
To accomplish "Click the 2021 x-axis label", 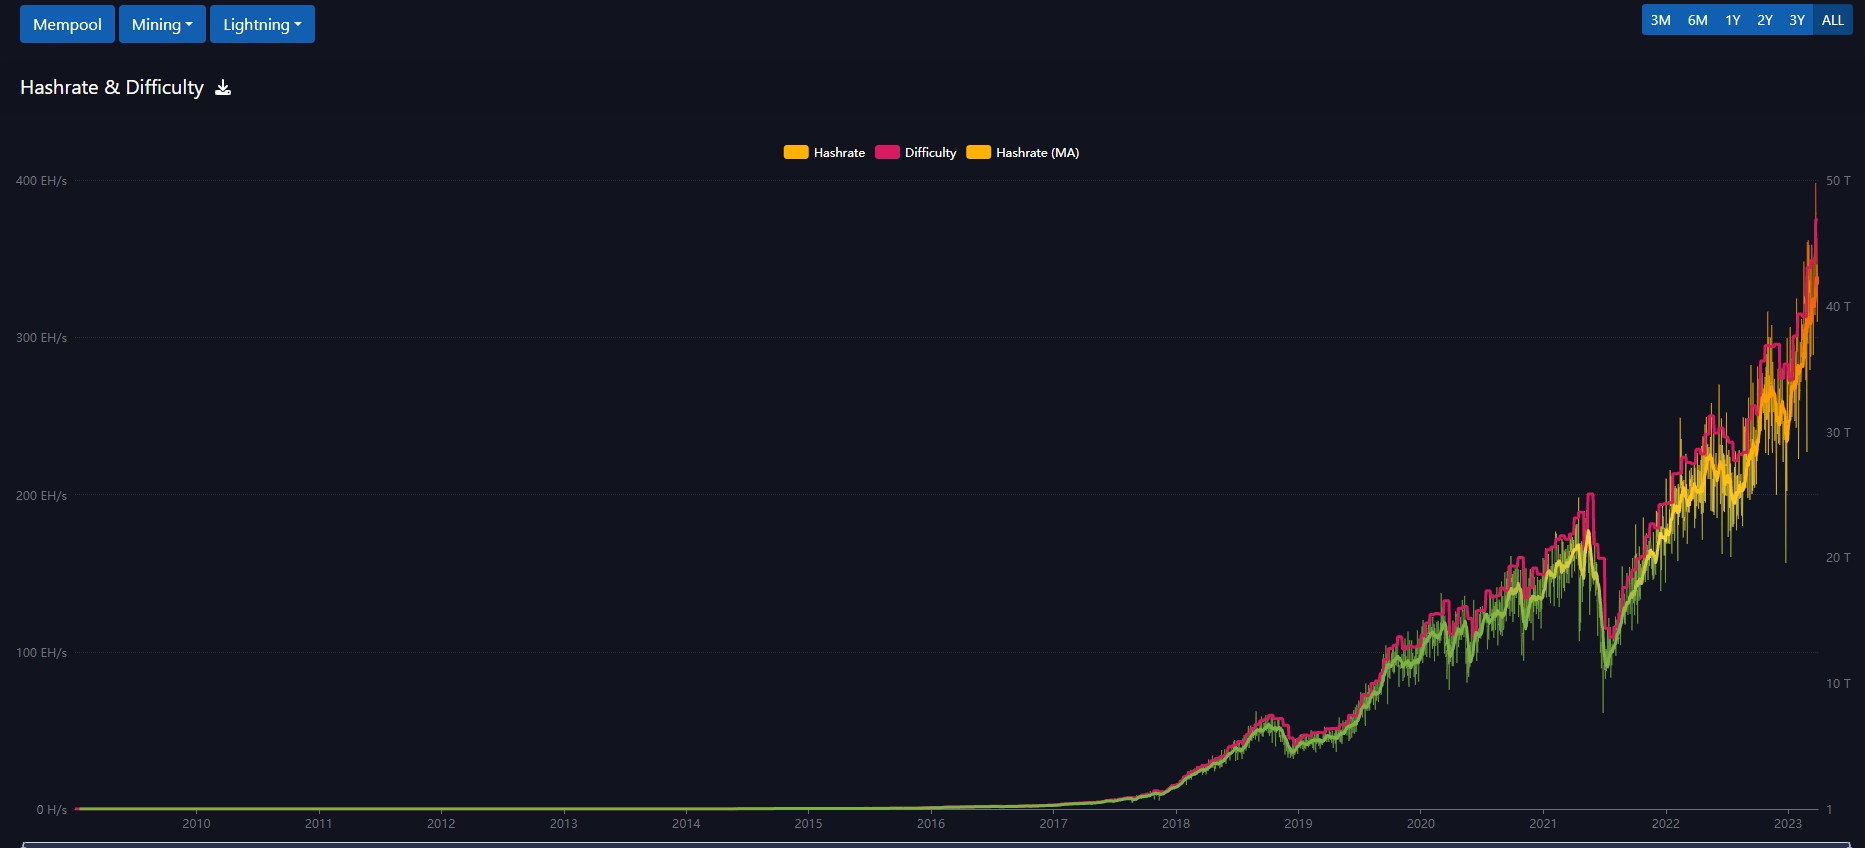I will pyautogui.click(x=1543, y=824).
